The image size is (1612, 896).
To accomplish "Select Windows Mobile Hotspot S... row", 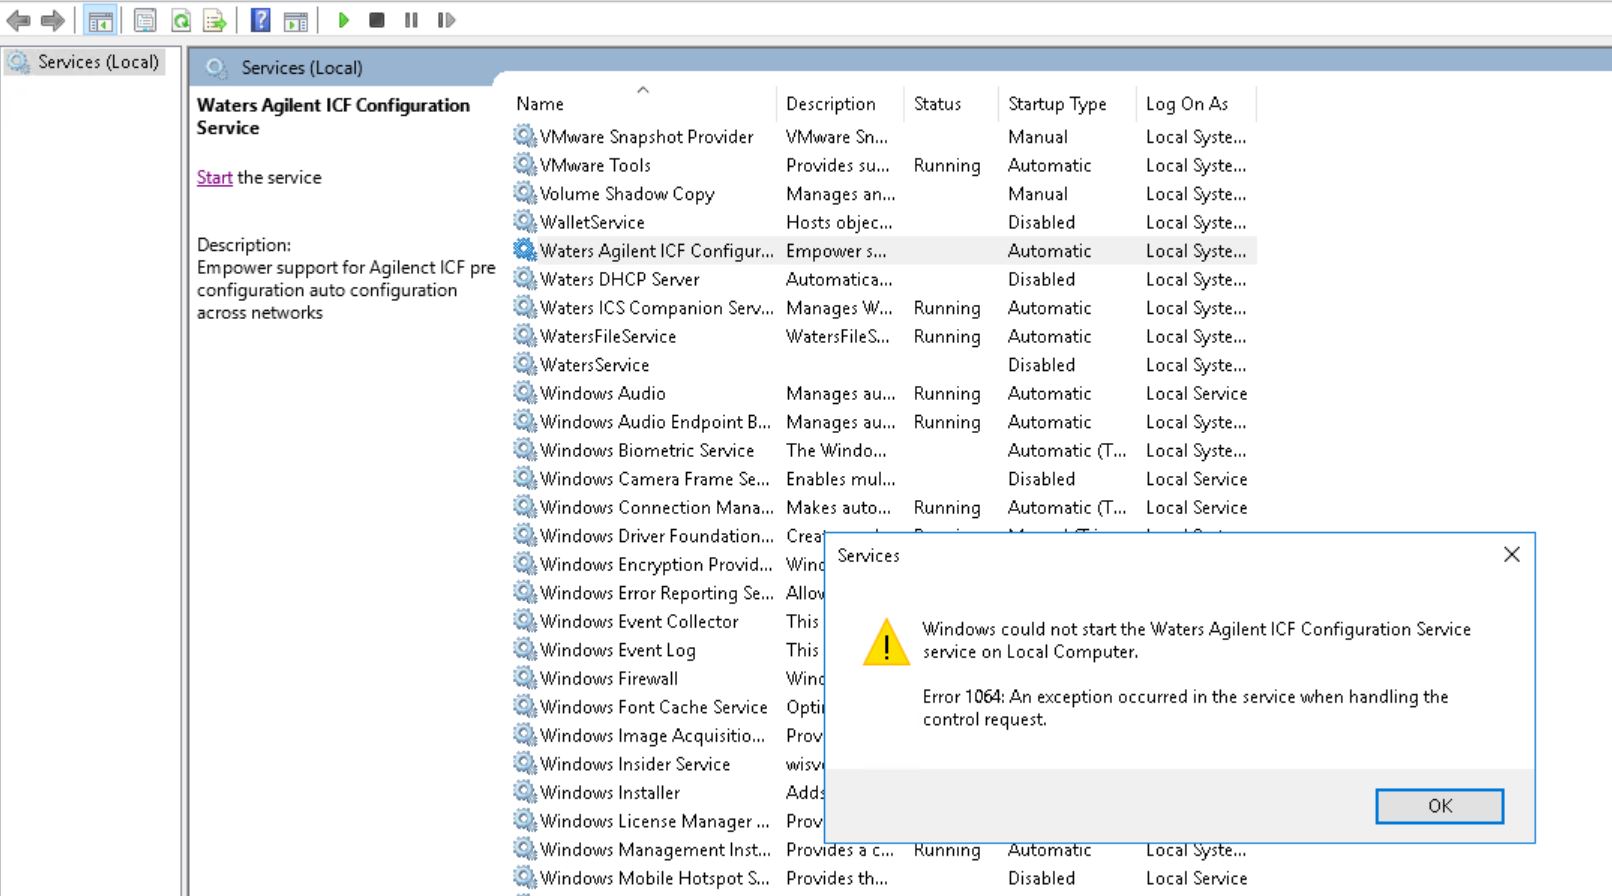I will click(x=883, y=878).
